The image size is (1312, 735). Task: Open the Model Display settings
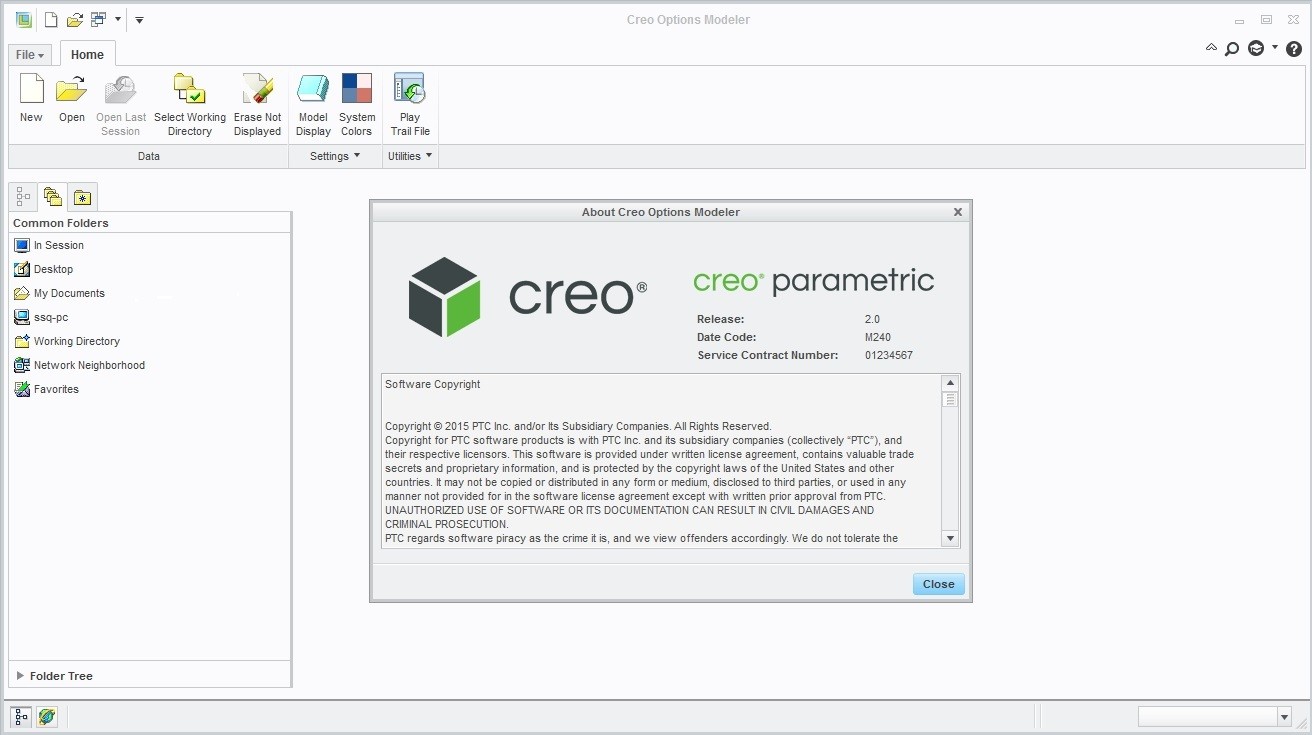pos(313,89)
